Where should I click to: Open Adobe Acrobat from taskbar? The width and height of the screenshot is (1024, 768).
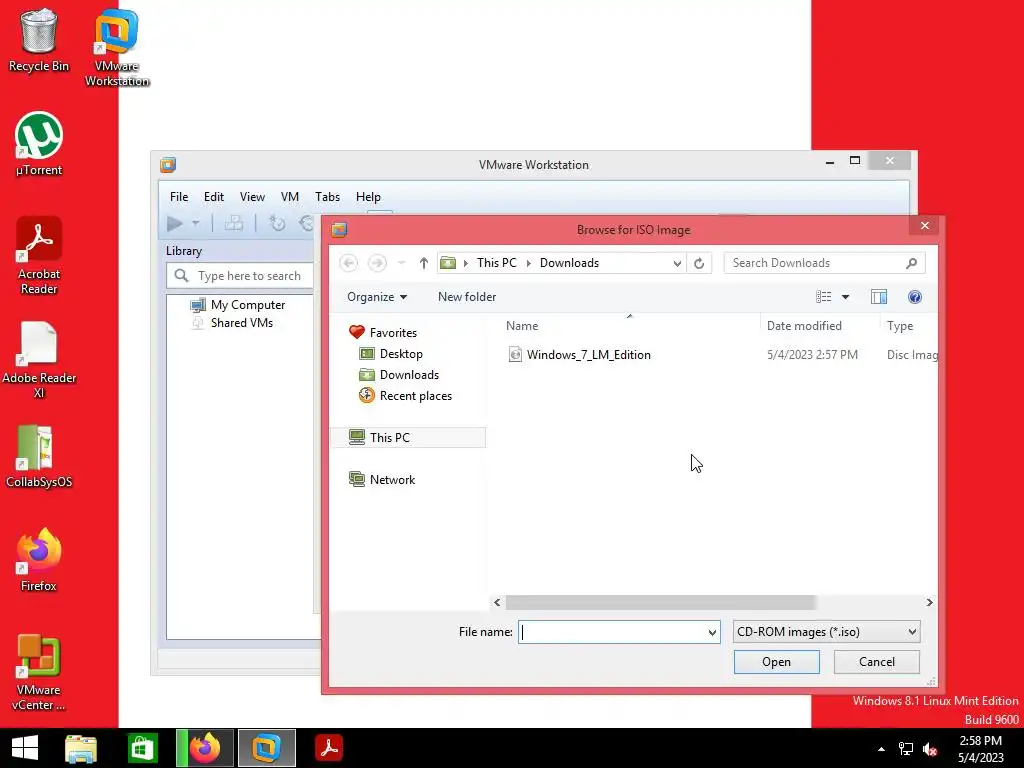click(328, 748)
